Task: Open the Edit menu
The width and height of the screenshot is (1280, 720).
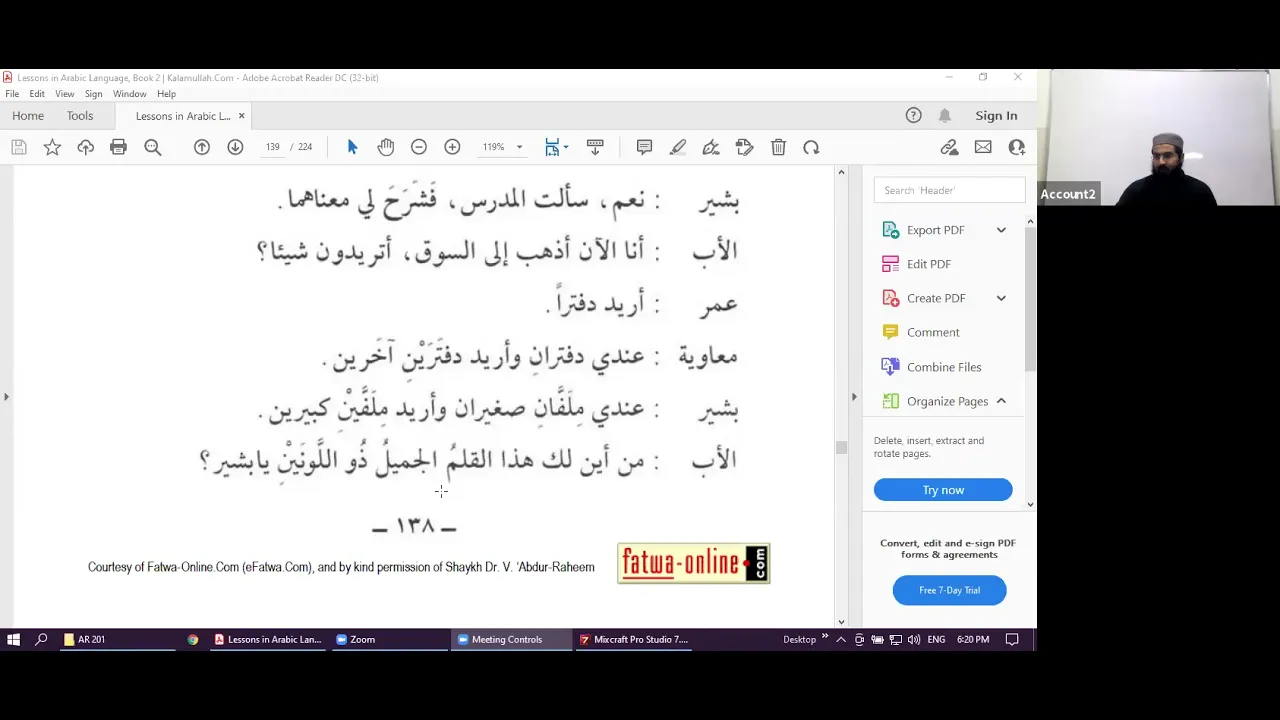Action: [37, 94]
